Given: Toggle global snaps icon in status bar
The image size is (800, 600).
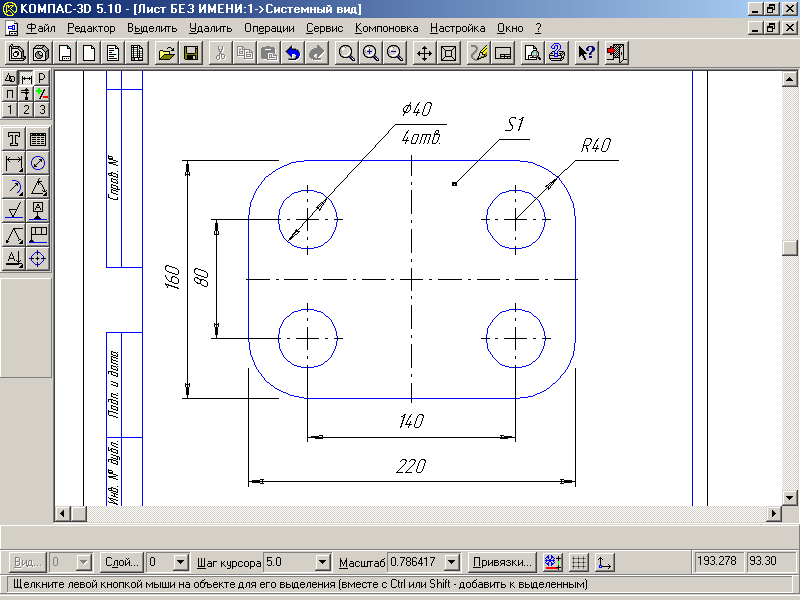Looking at the screenshot, I should [553, 562].
